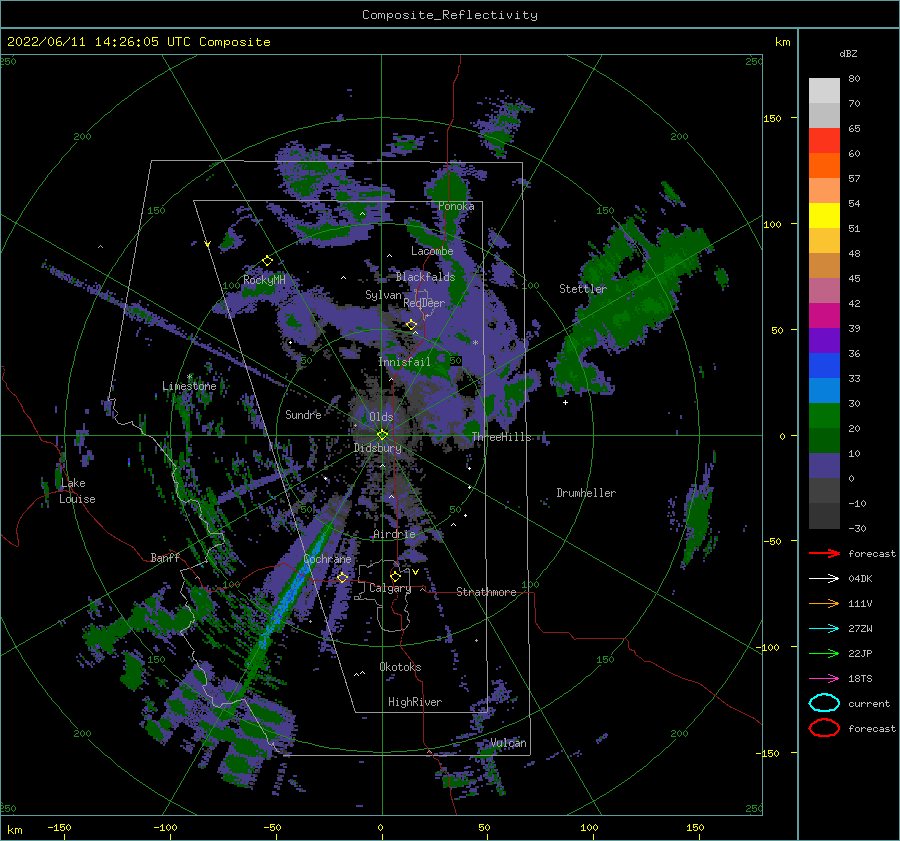Click the ThreeHills town label
The image size is (900, 841).
(502, 437)
